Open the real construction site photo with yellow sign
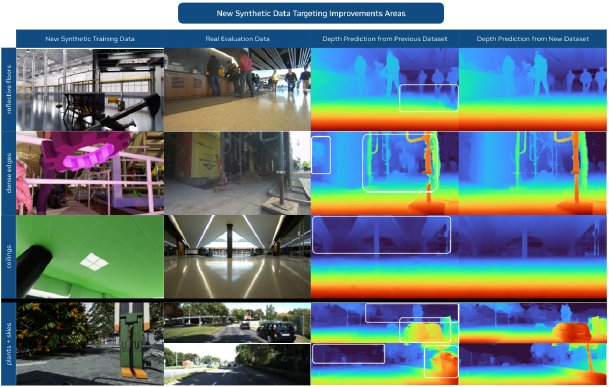 coord(237,173)
